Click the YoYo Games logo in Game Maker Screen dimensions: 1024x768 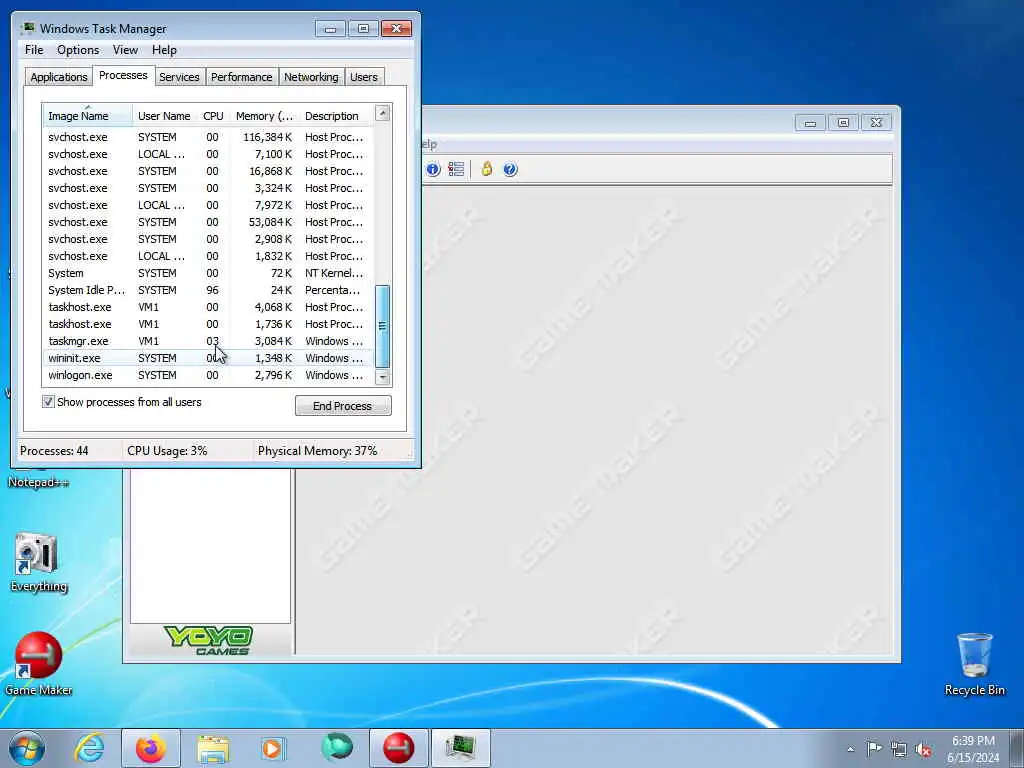[210, 640]
